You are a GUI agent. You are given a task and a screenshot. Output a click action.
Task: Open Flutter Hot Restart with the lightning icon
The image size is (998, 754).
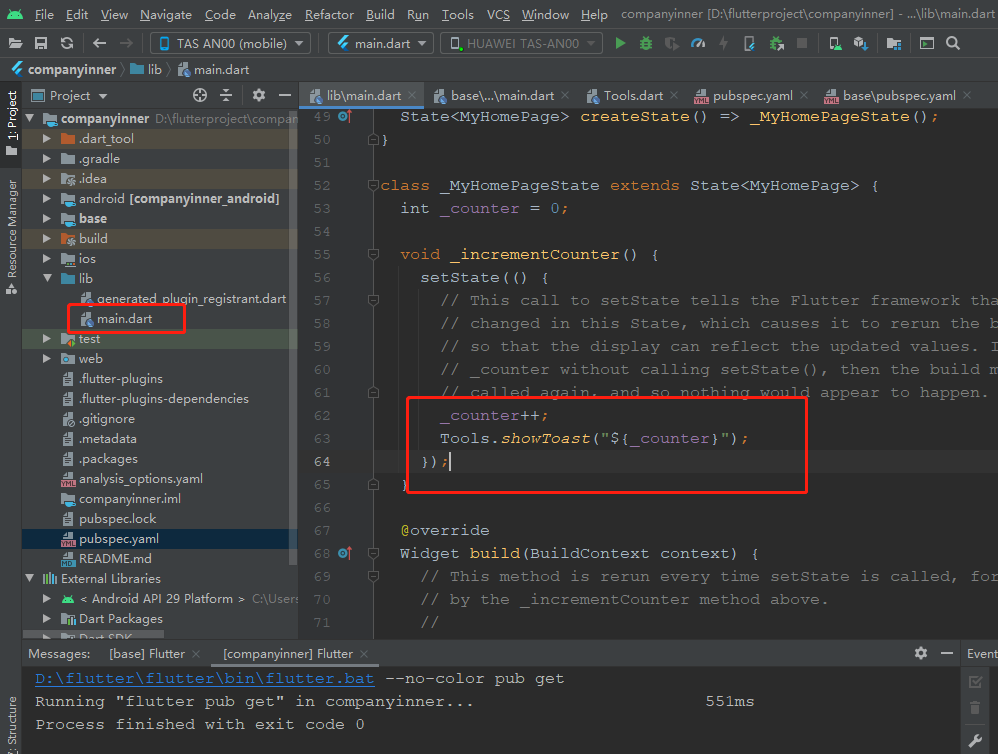click(x=723, y=43)
